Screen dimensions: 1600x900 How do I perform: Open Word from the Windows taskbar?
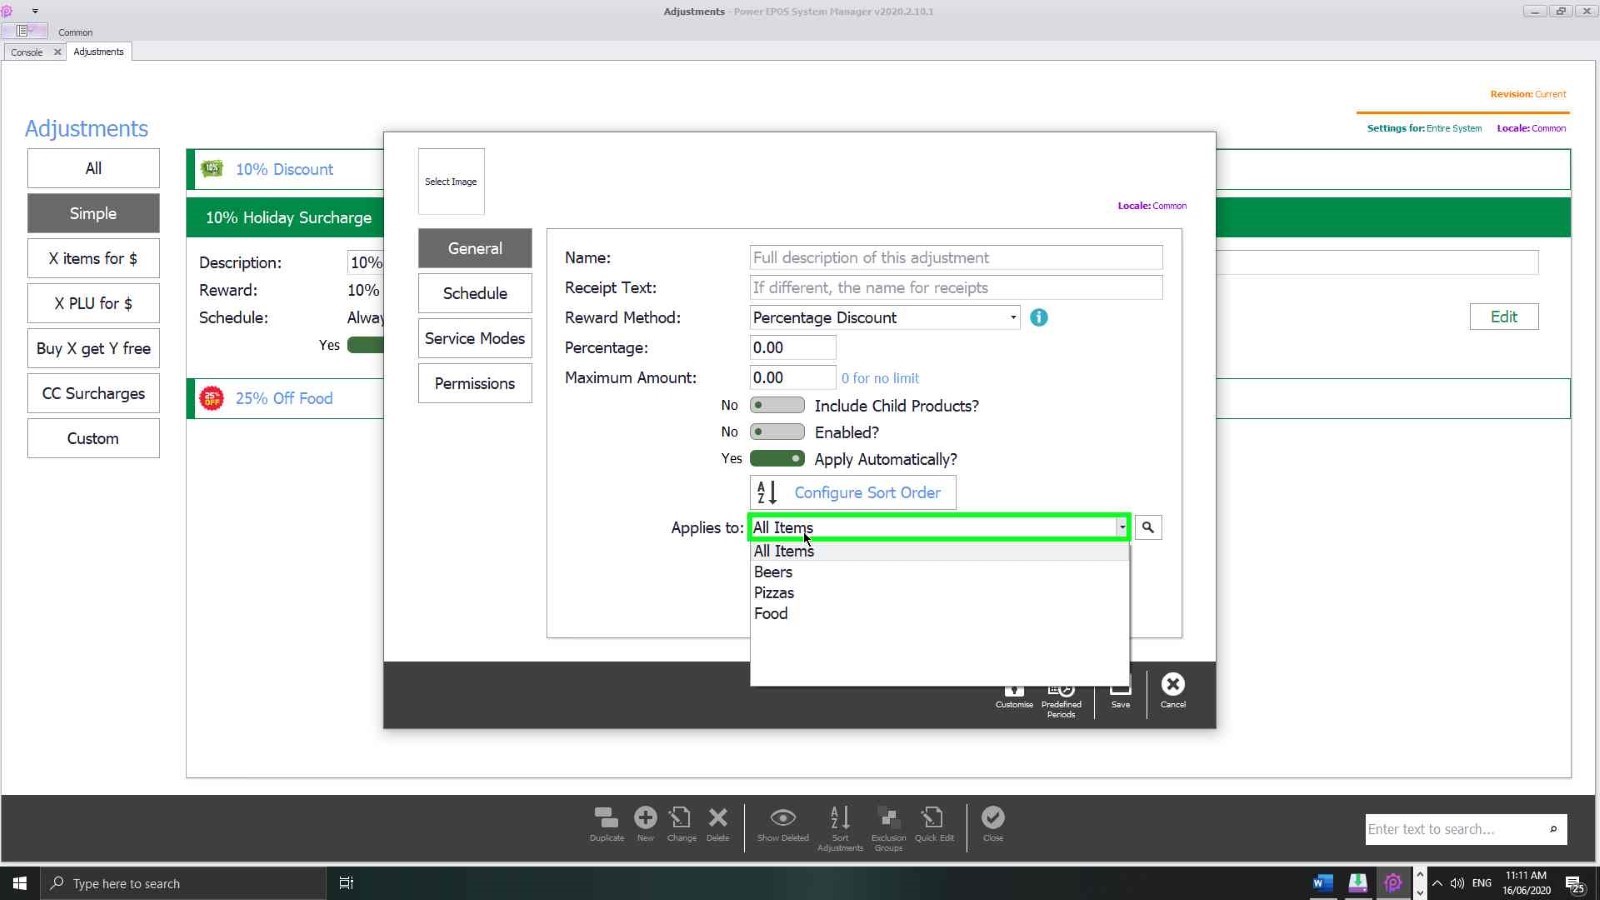[1323, 883]
